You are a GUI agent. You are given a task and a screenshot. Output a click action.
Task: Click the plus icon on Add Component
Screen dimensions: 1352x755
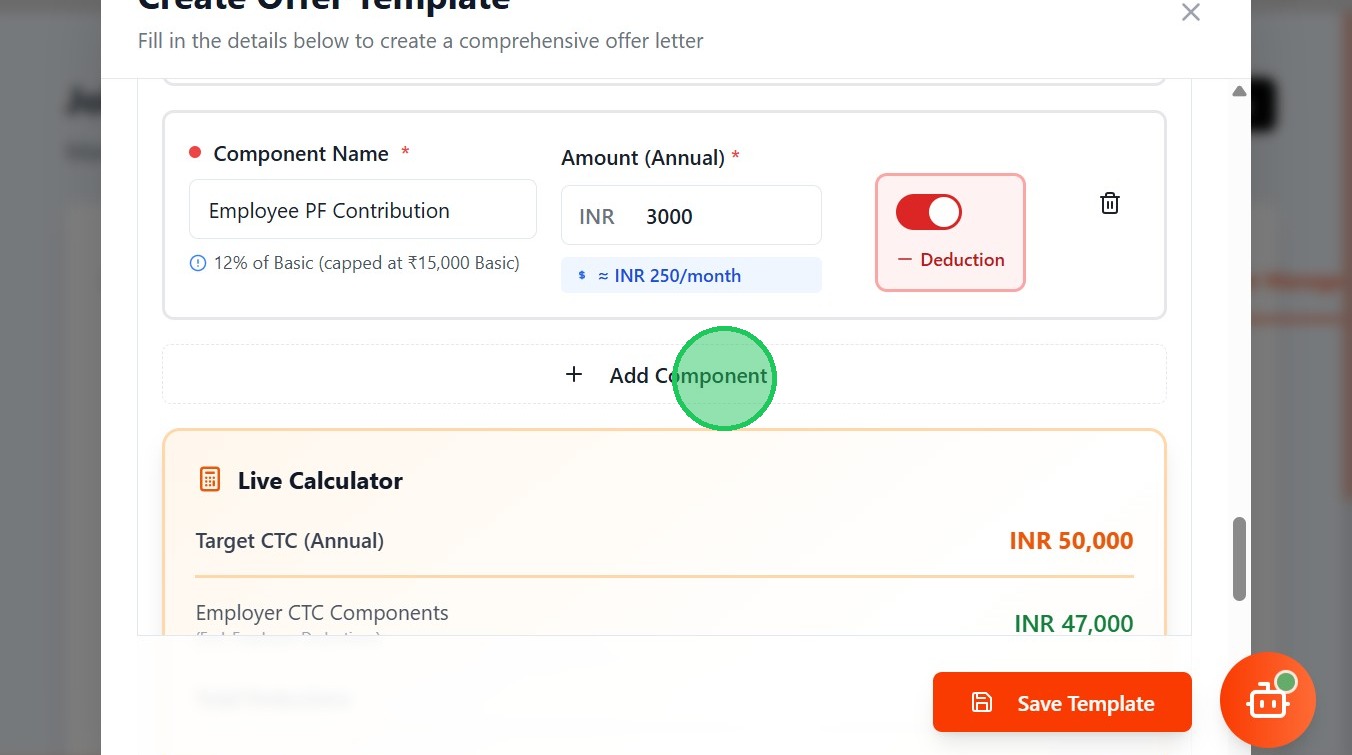tap(574, 375)
